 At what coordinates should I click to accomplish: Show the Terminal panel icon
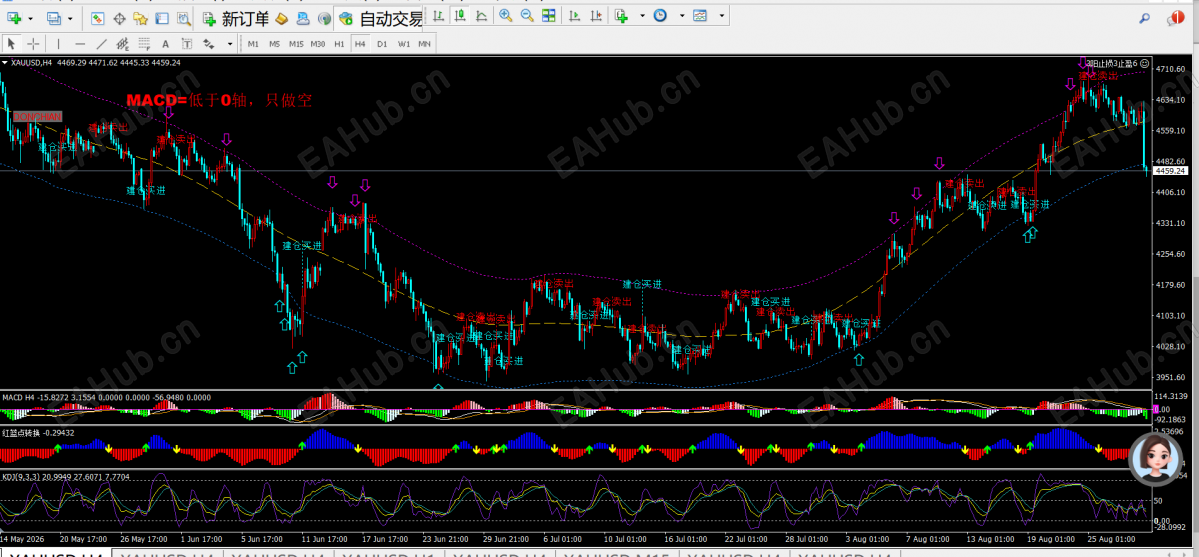(x=162, y=18)
